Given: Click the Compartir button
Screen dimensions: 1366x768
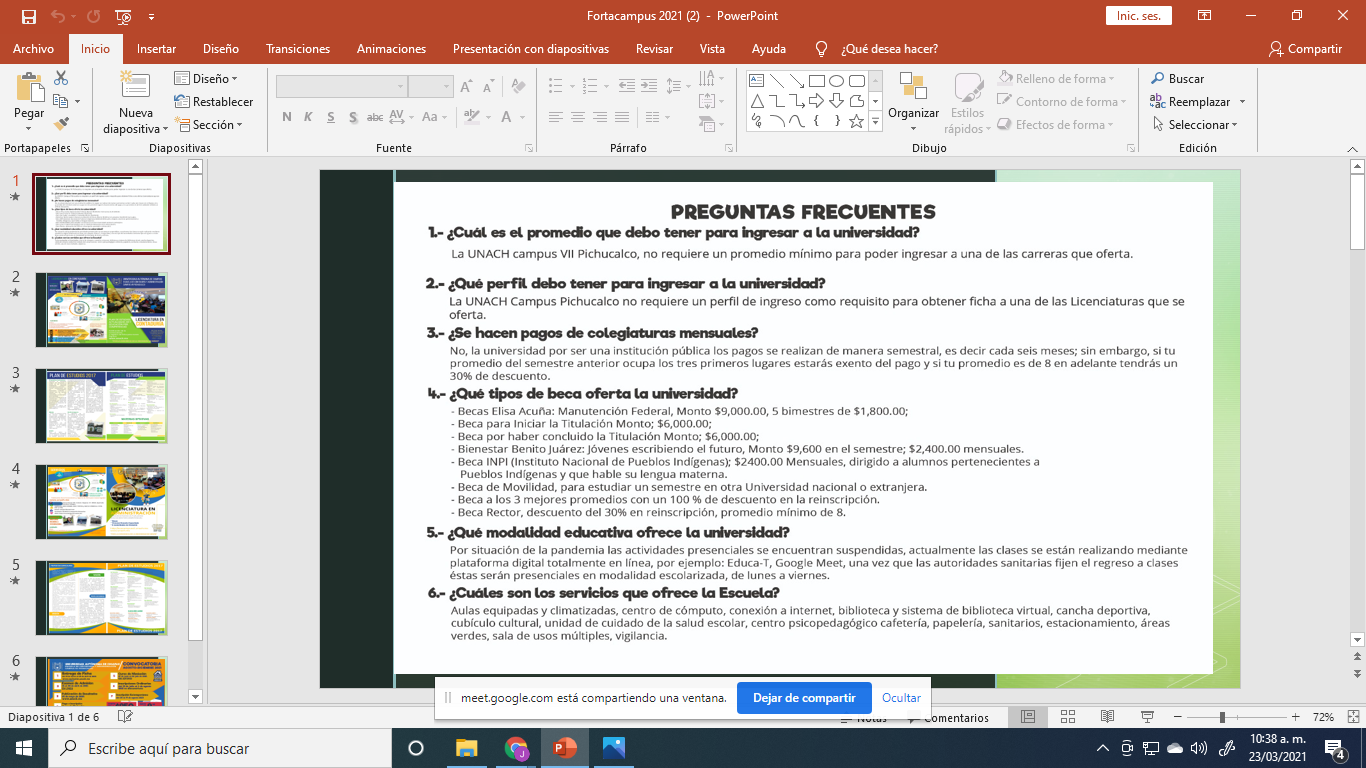Looking at the screenshot, I should pyautogui.click(x=1305, y=49).
